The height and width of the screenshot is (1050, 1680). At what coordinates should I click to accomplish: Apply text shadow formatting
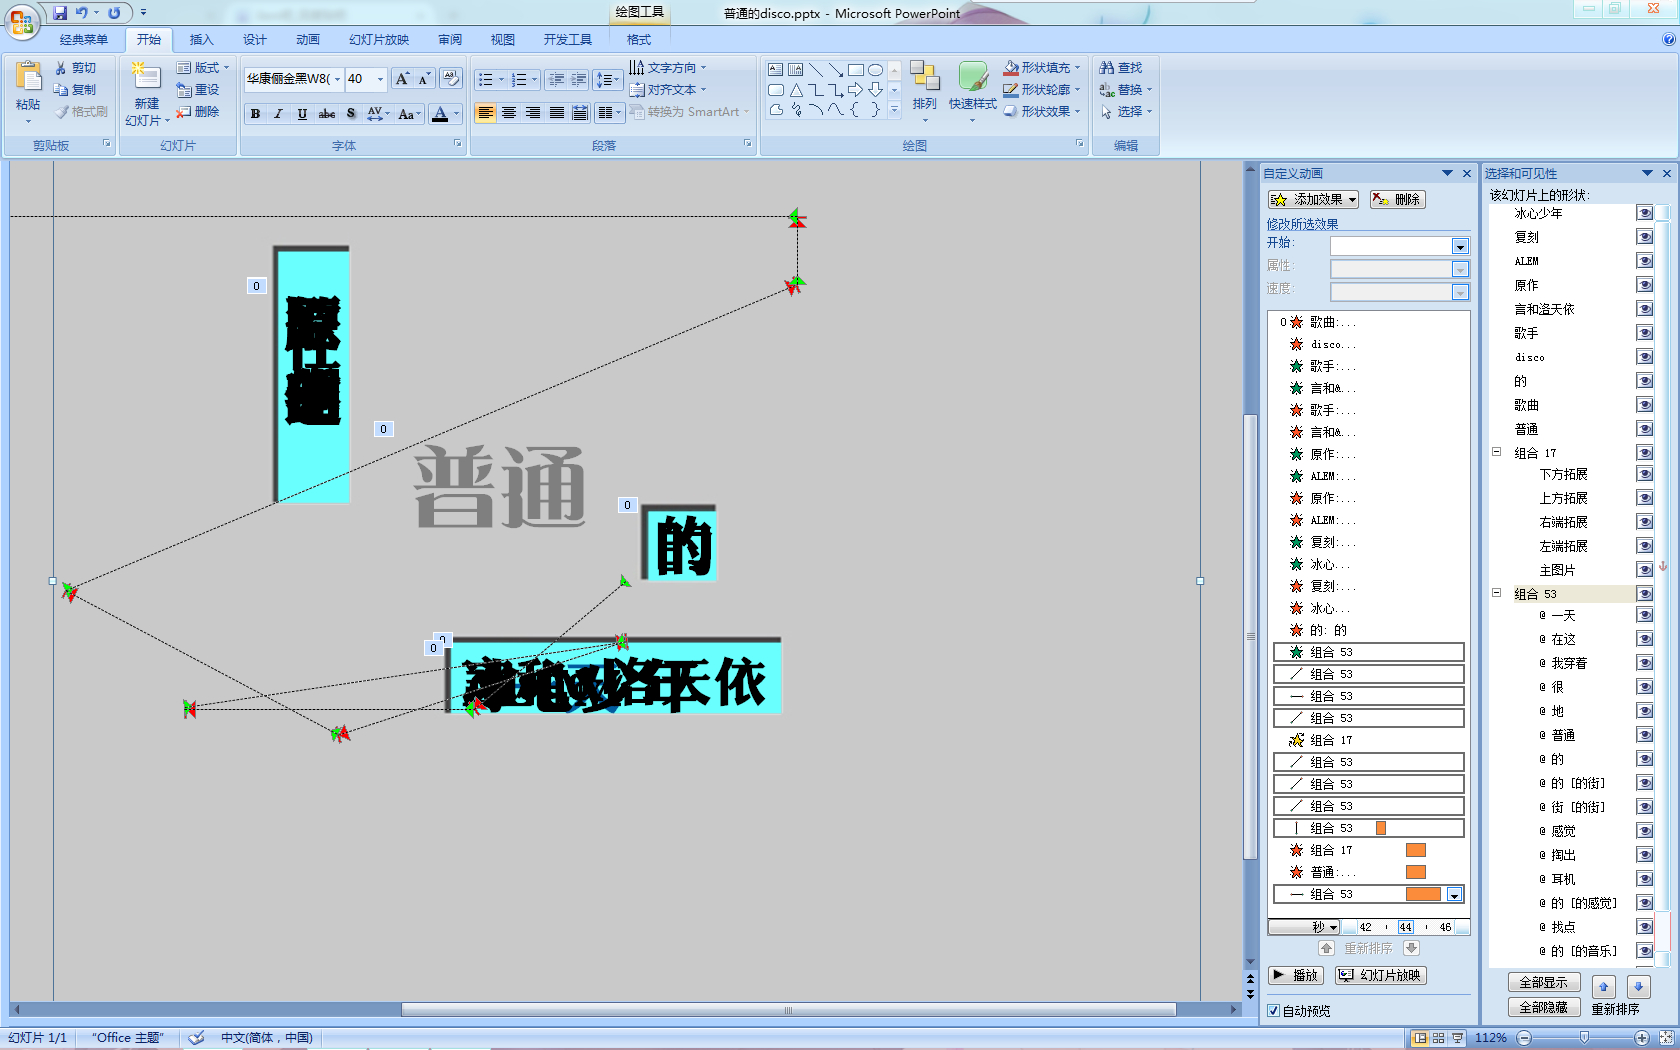click(x=351, y=114)
